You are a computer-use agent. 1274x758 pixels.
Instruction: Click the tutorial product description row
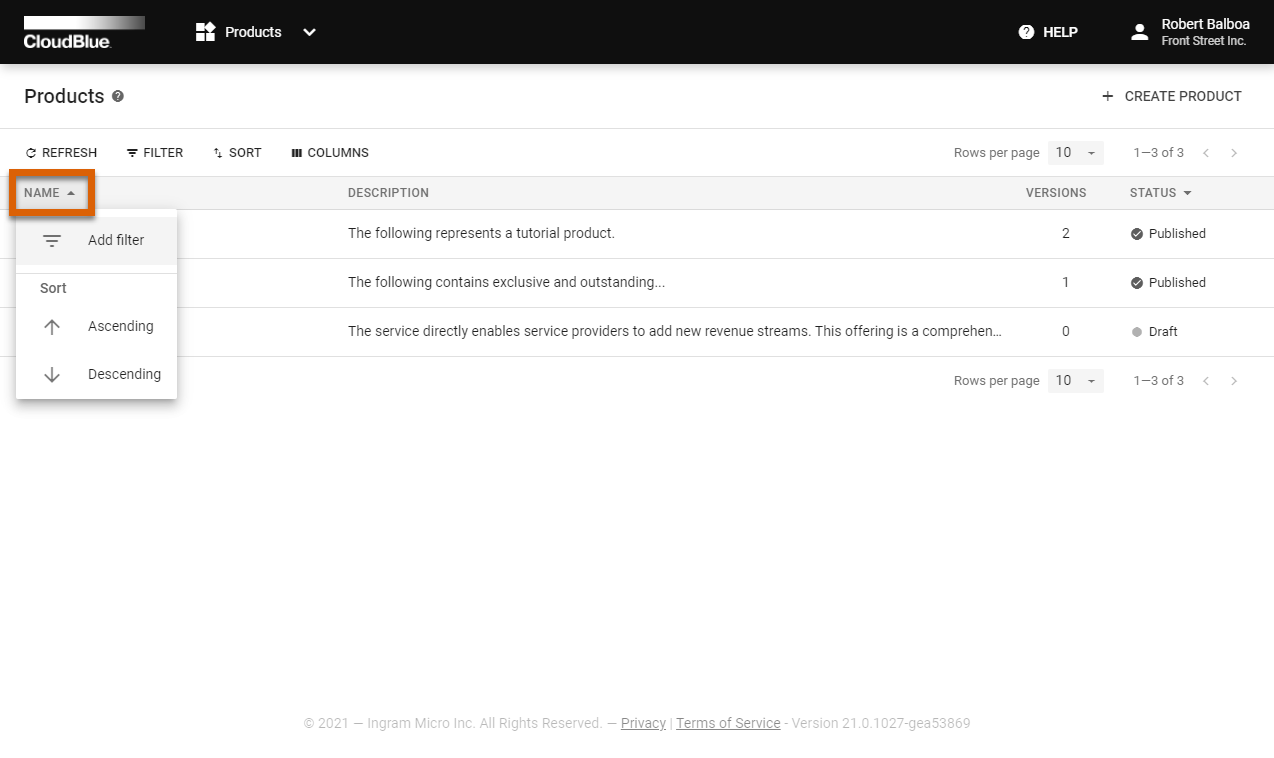point(481,233)
